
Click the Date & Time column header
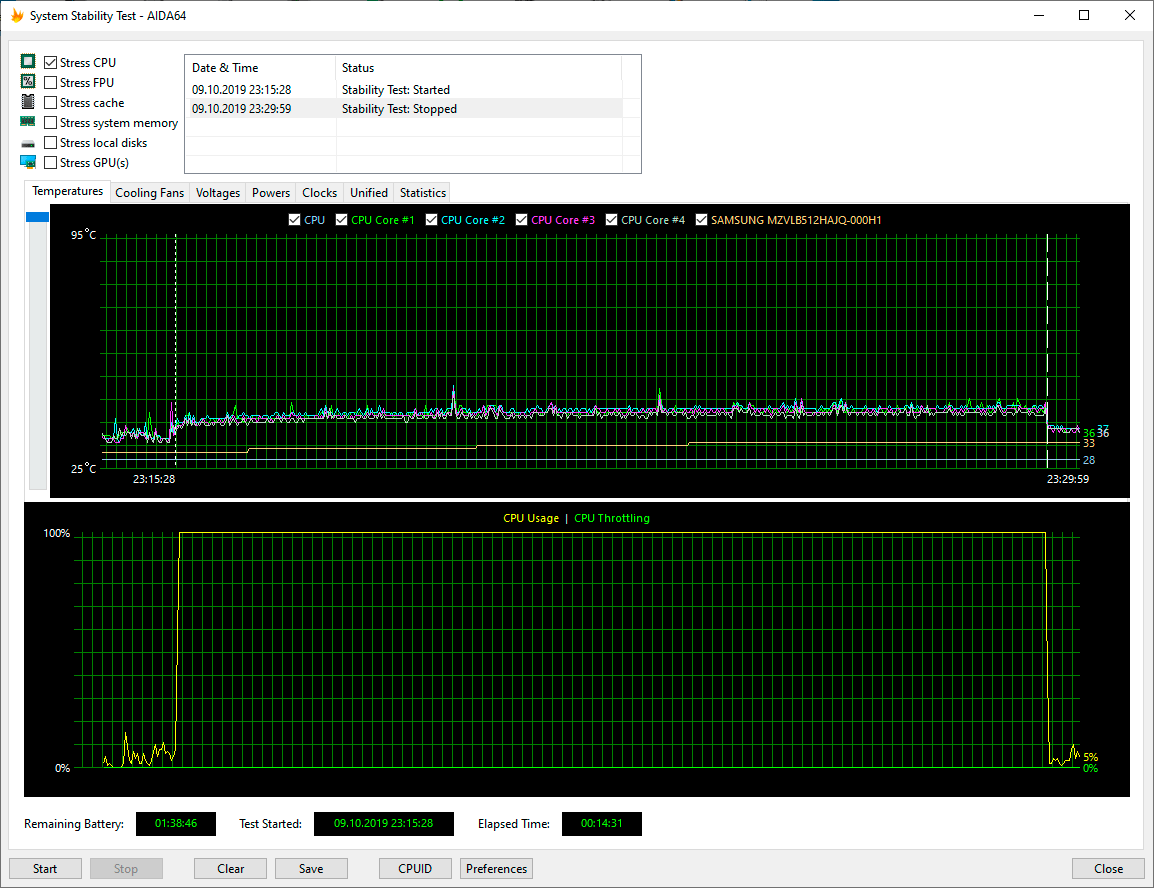261,68
